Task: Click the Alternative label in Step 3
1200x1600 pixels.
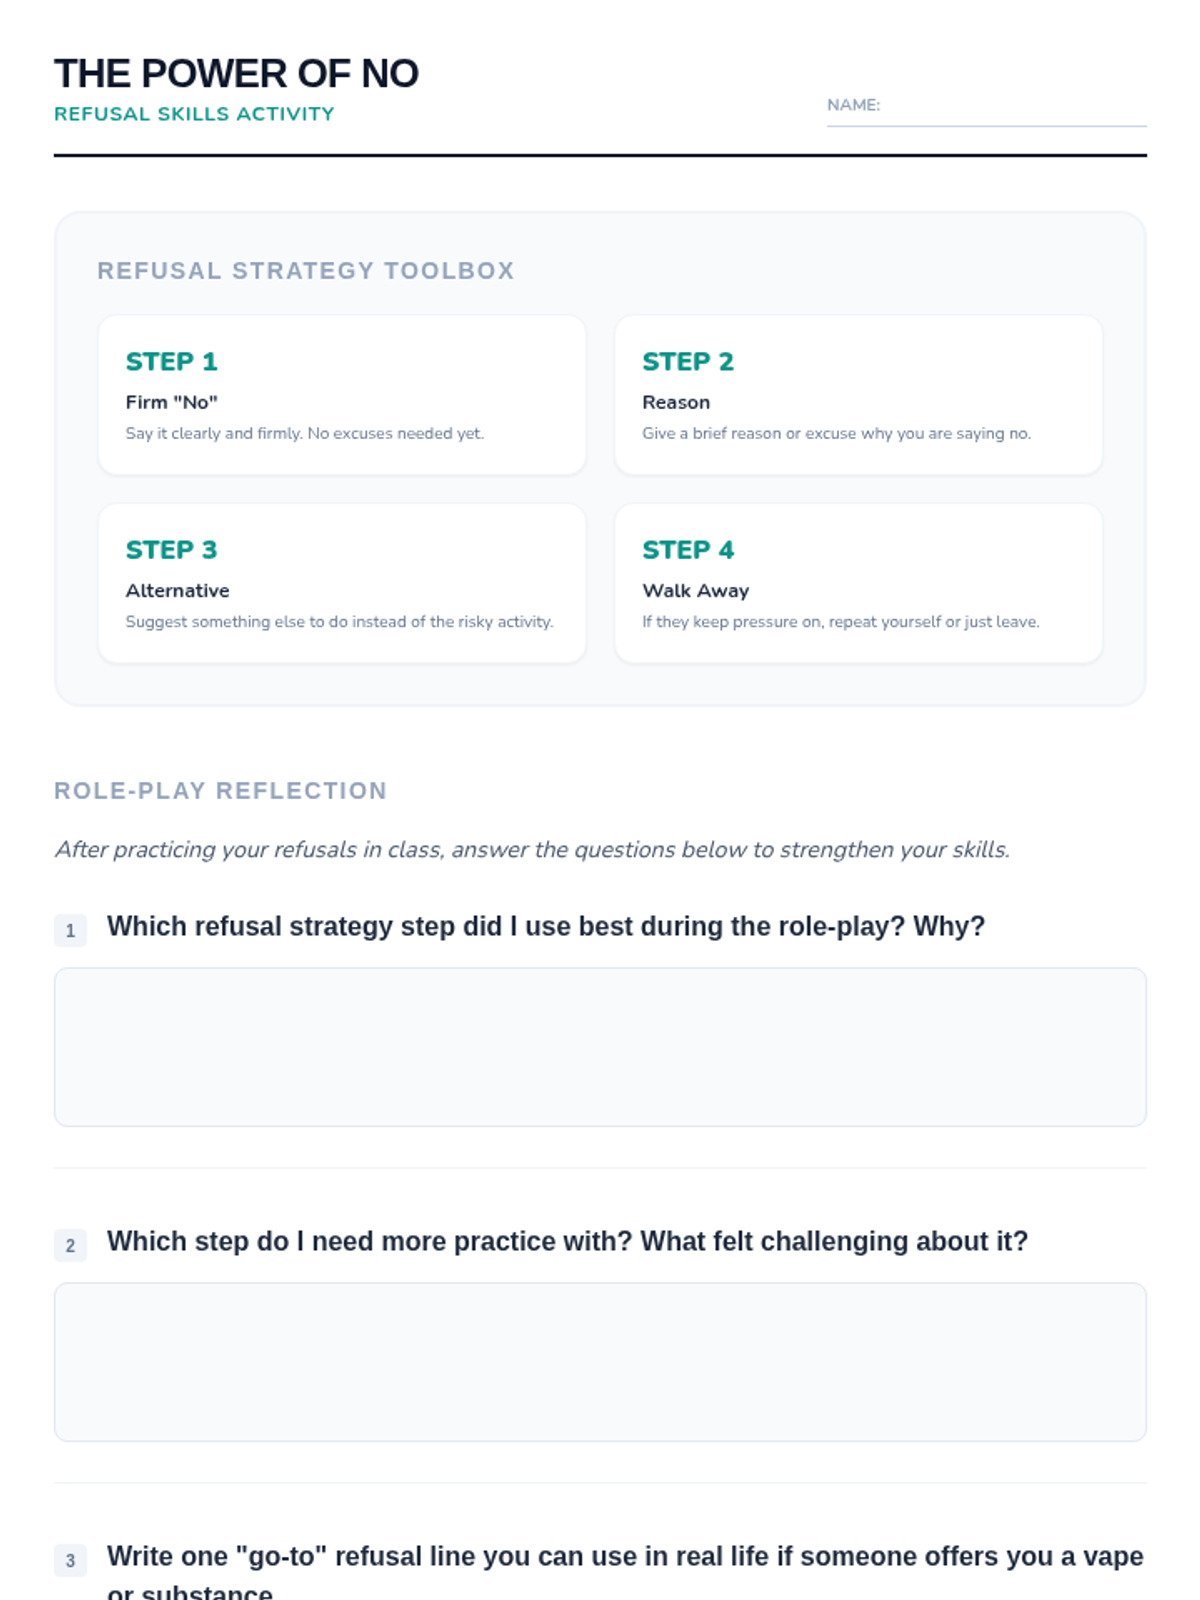Action: coord(177,590)
